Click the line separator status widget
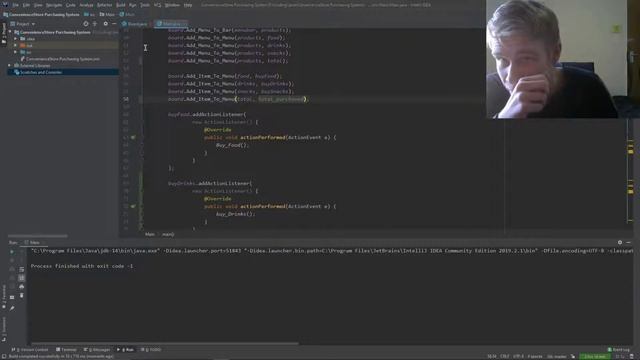The width and height of the screenshot is (640, 360). pyautogui.click(x=505, y=356)
